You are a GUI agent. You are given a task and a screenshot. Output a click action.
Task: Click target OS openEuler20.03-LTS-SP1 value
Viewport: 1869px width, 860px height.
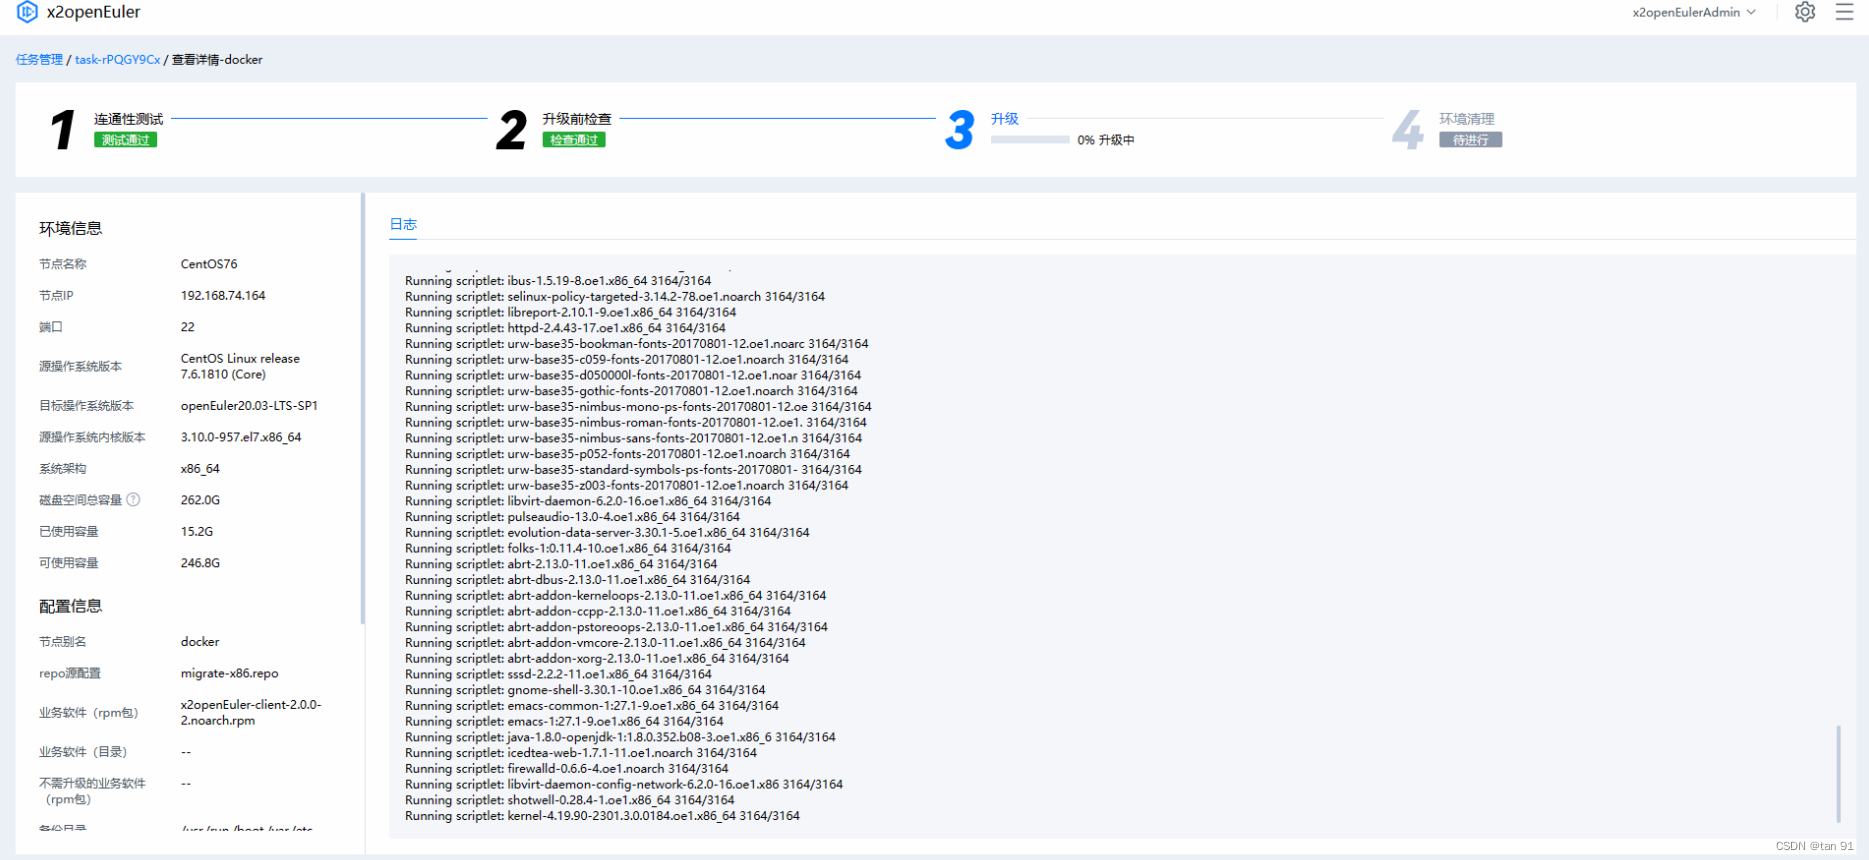click(x=249, y=406)
